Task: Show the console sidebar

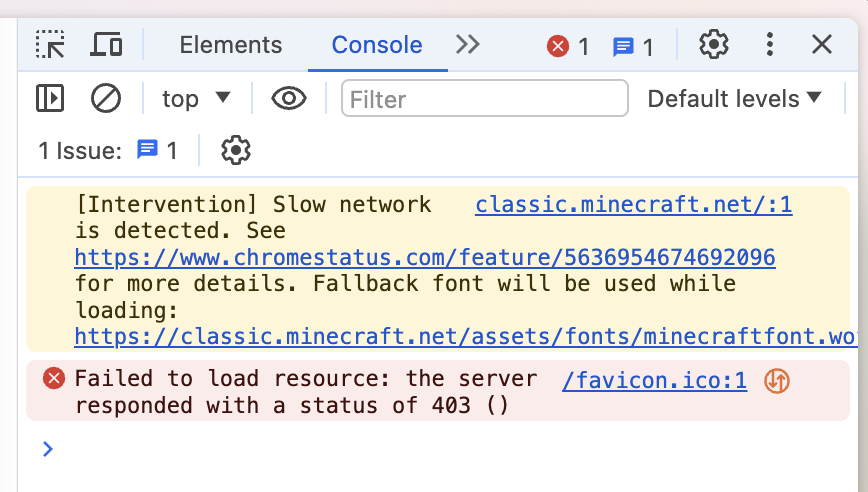Action: (x=50, y=98)
